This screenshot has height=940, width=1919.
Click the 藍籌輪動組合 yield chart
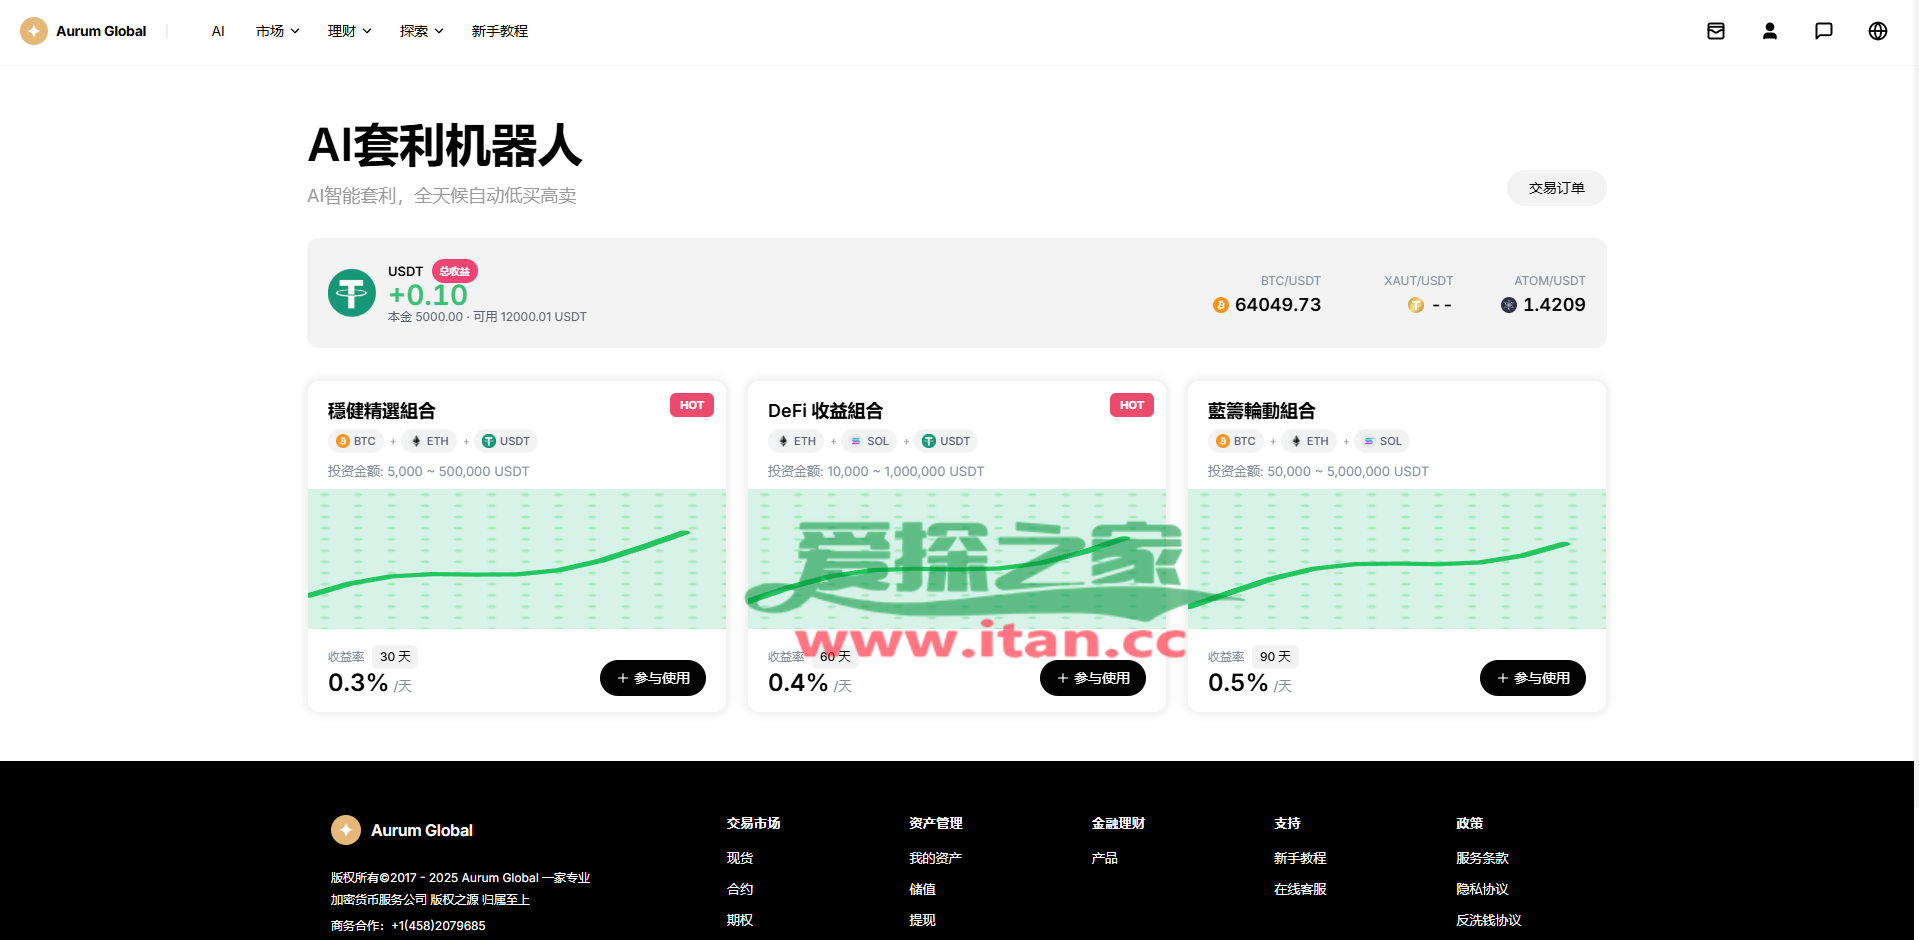[1397, 559]
